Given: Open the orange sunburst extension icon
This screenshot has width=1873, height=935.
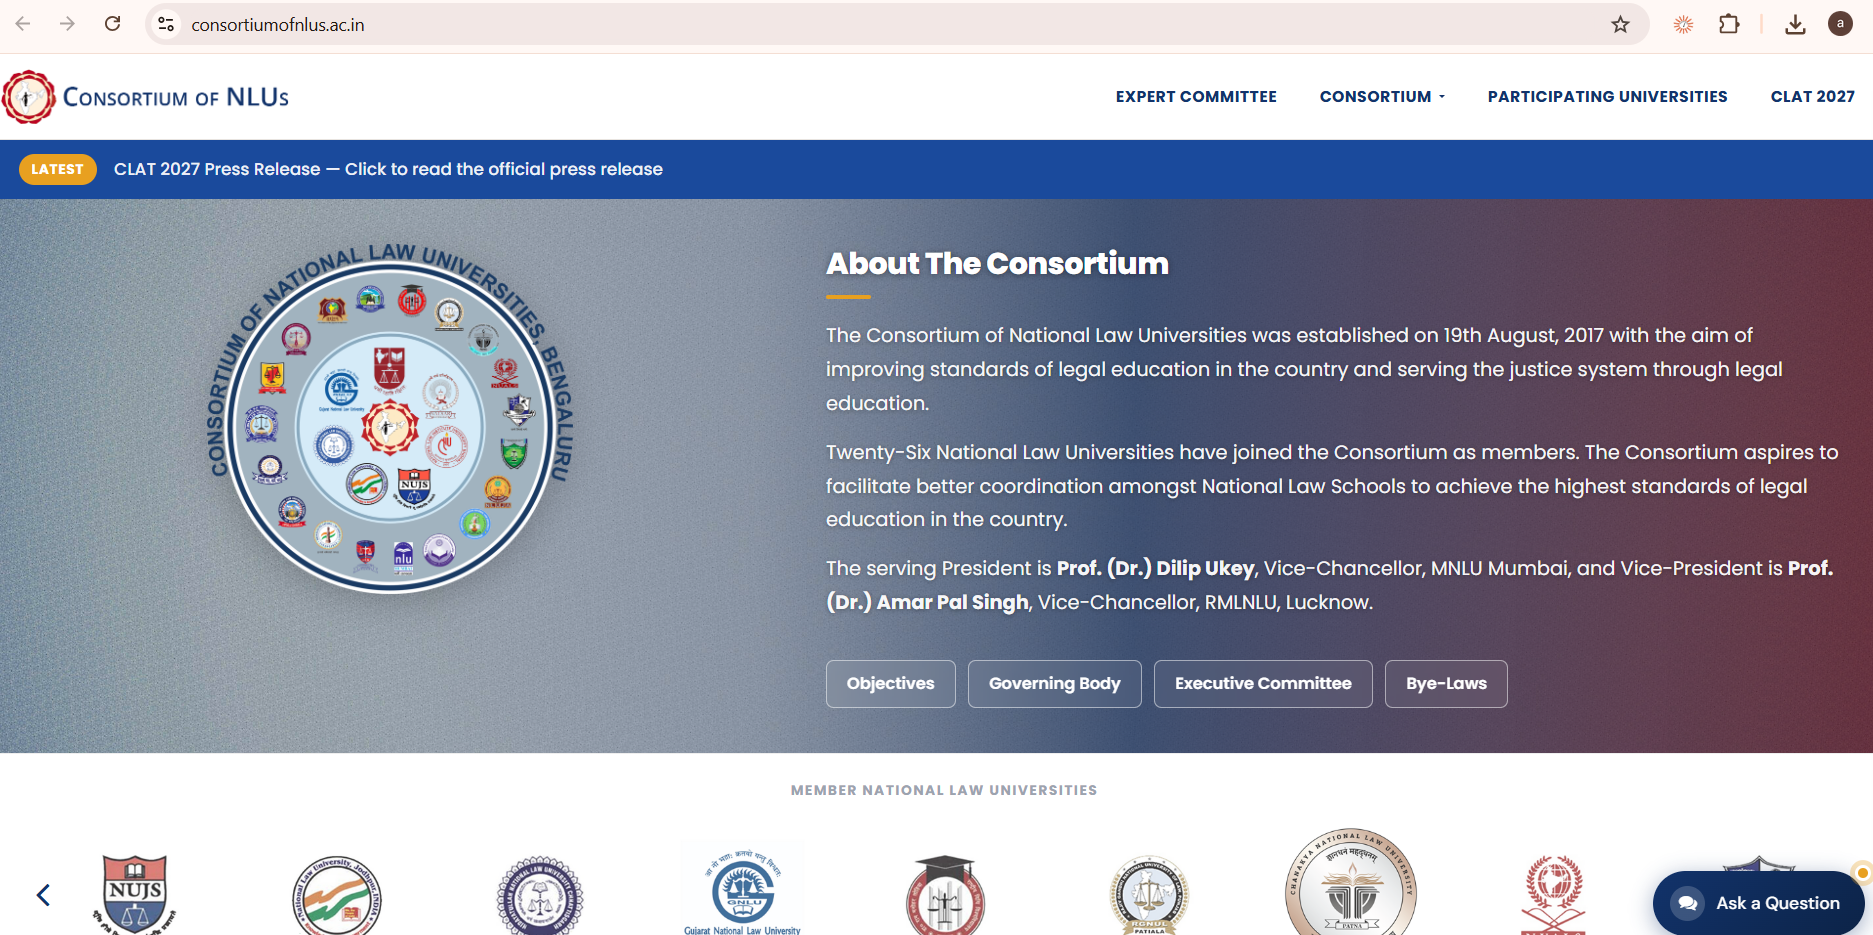Looking at the screenshot, I should (x=1684, y=24).
